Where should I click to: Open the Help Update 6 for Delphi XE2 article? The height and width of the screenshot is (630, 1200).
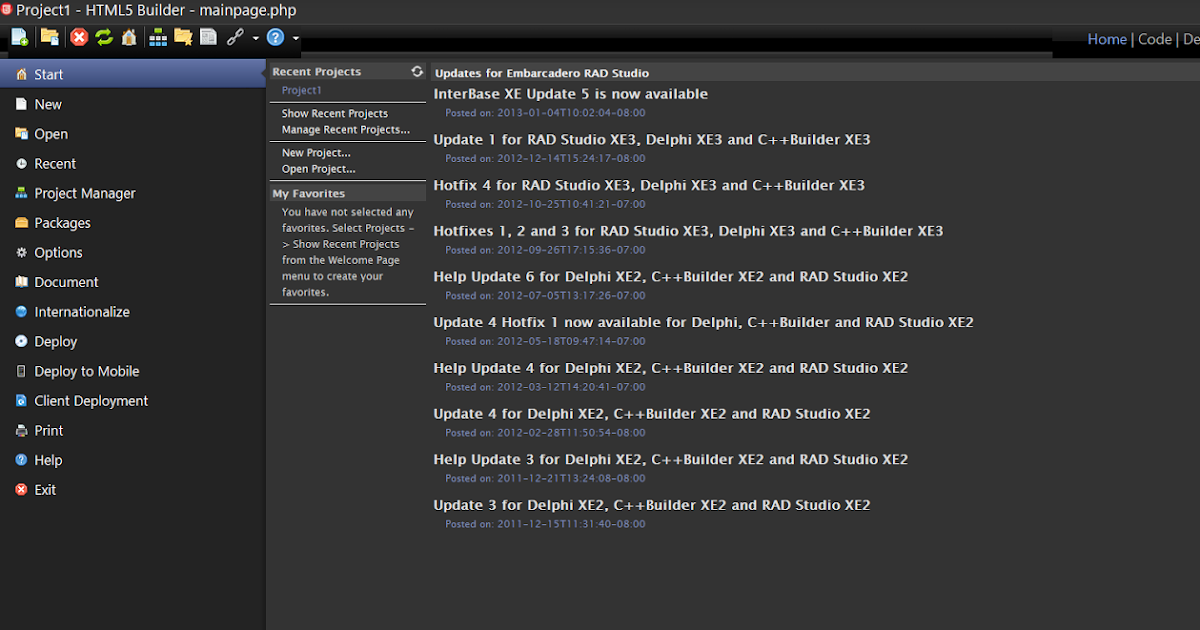tap(671, 277)
